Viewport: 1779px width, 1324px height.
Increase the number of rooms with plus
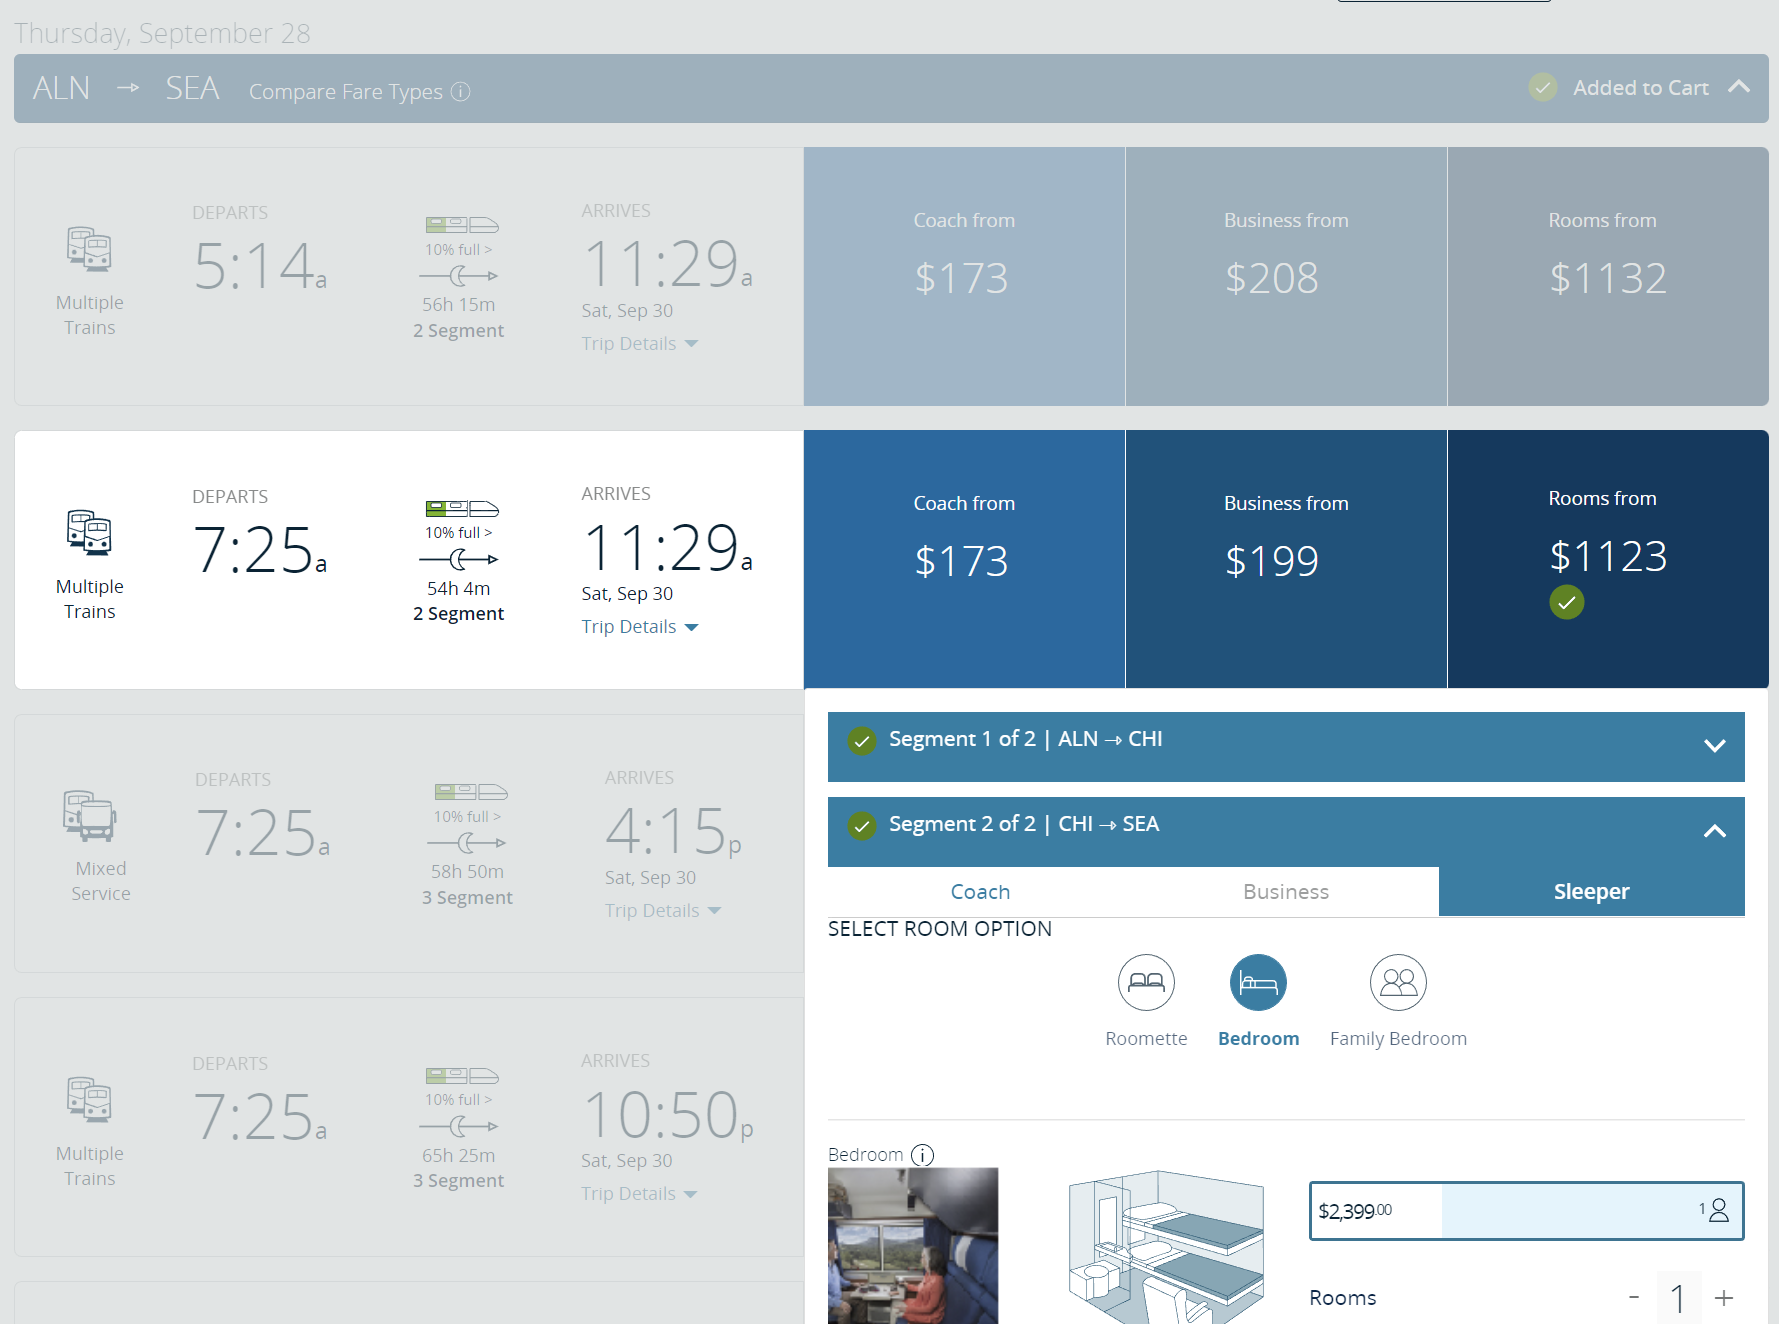[x=1724, y=1298]
